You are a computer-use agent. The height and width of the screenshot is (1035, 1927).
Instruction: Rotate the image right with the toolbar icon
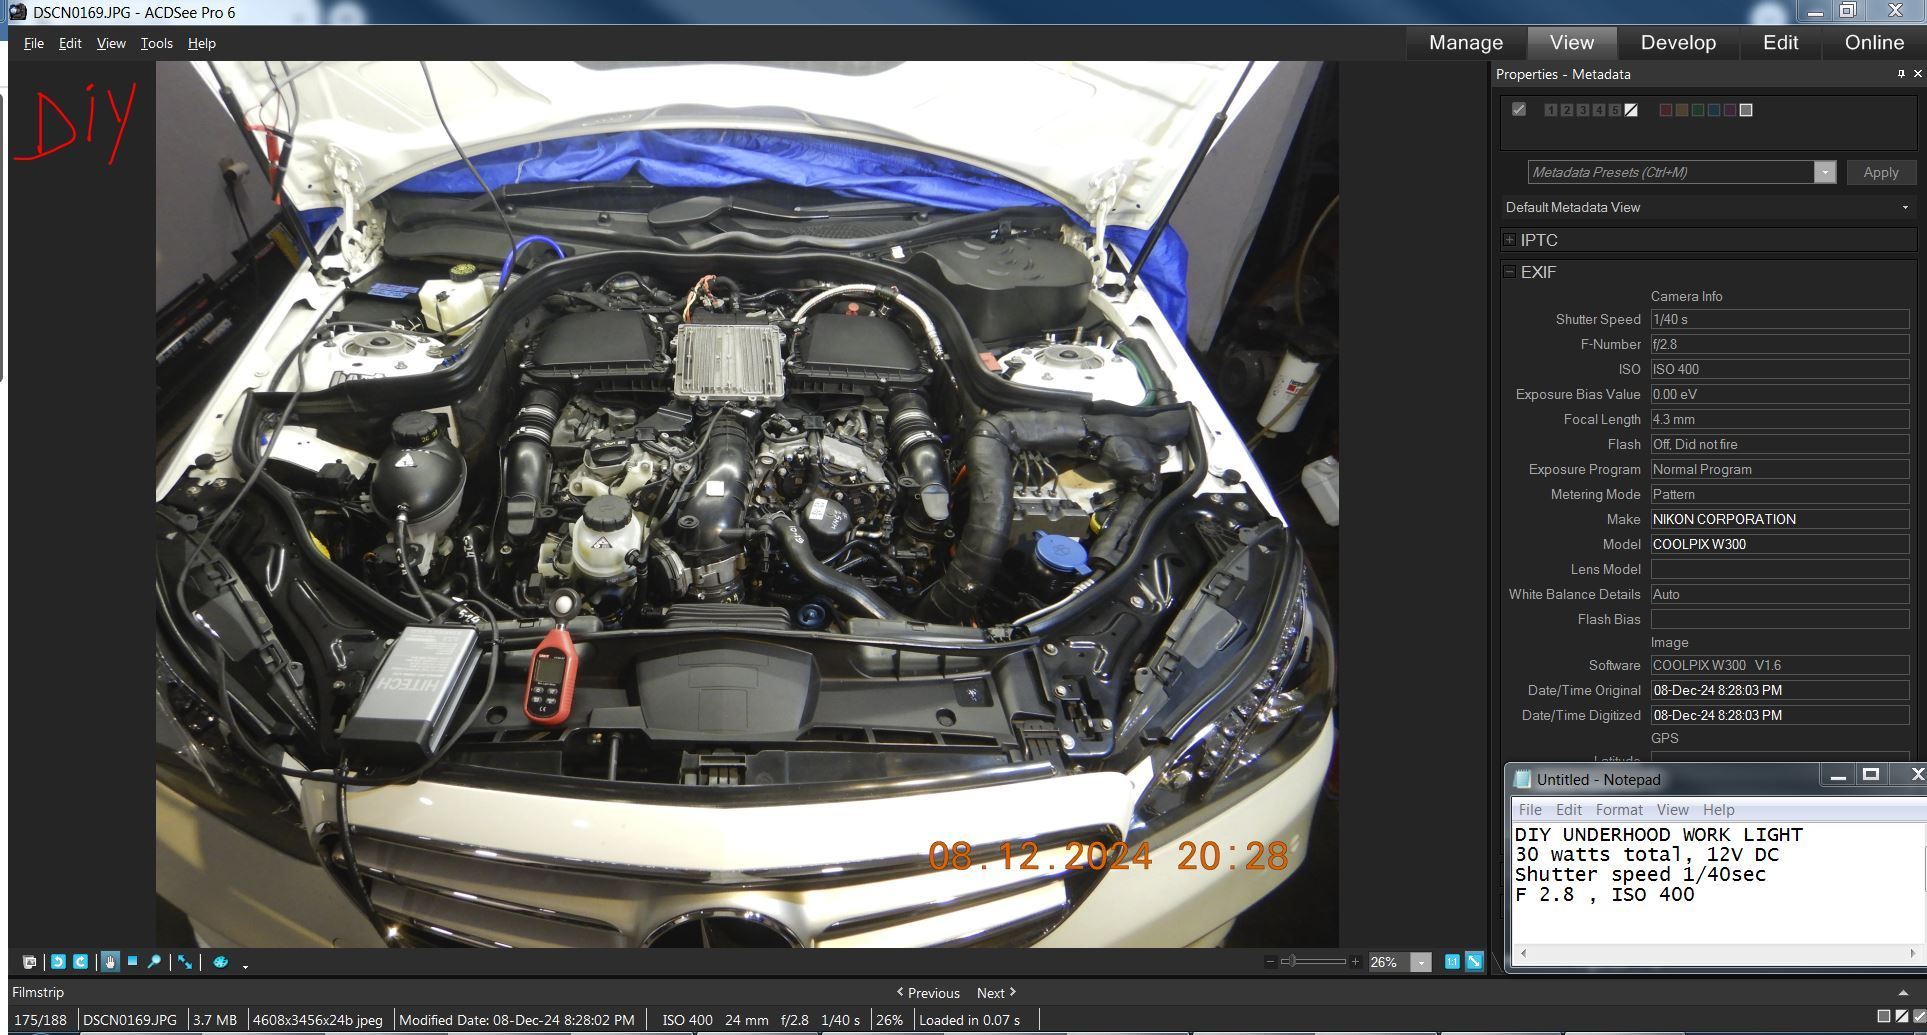80,962
